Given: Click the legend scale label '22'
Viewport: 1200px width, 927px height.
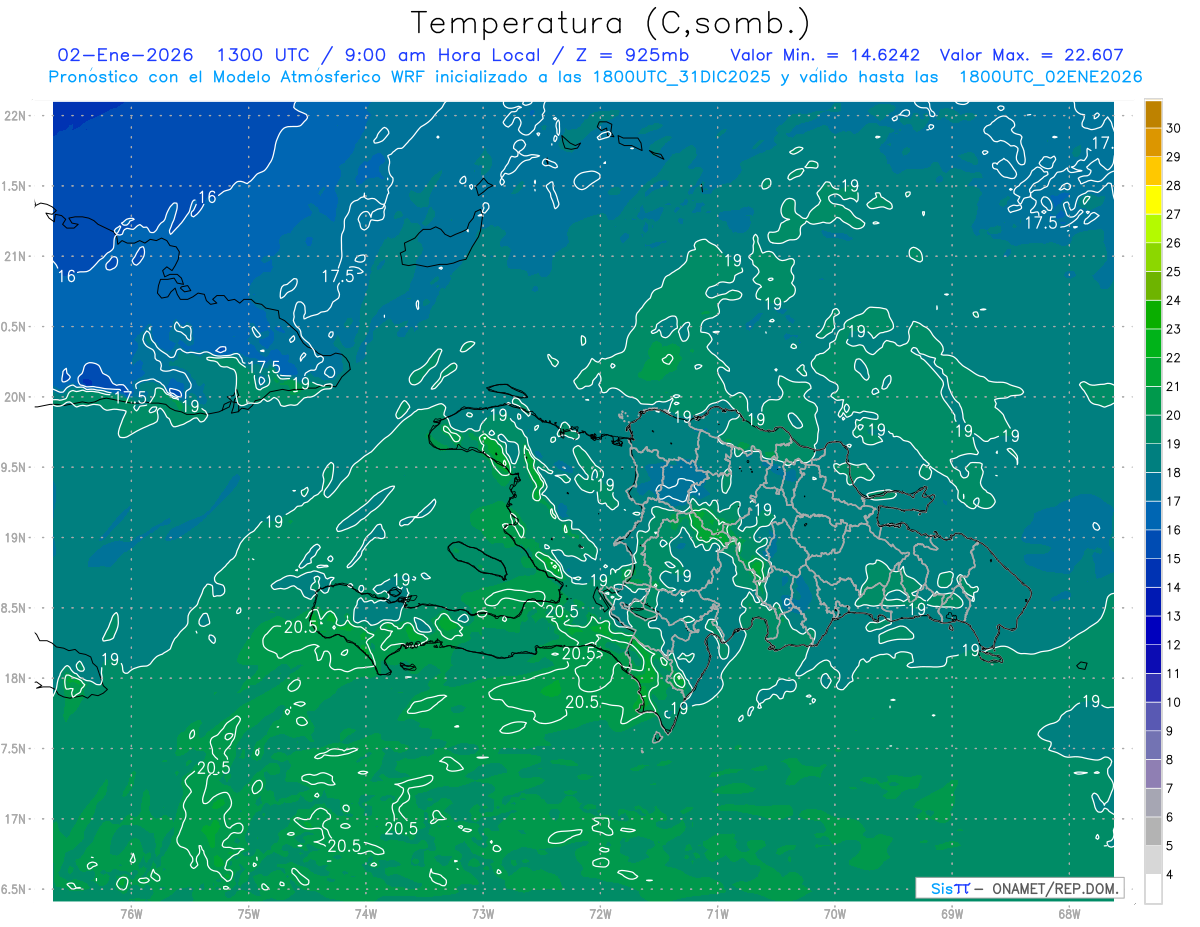Looking at the screenshot, I should pos(1173,358).
